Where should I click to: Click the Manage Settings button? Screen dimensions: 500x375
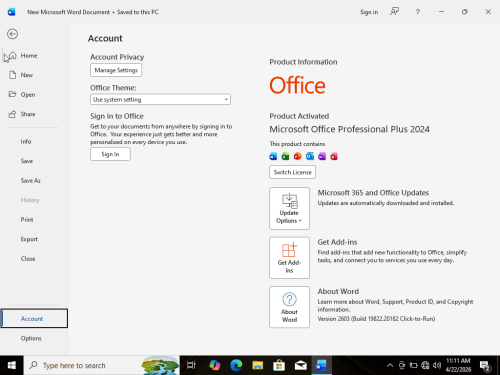pyautogui.click(x=116, y=70)
